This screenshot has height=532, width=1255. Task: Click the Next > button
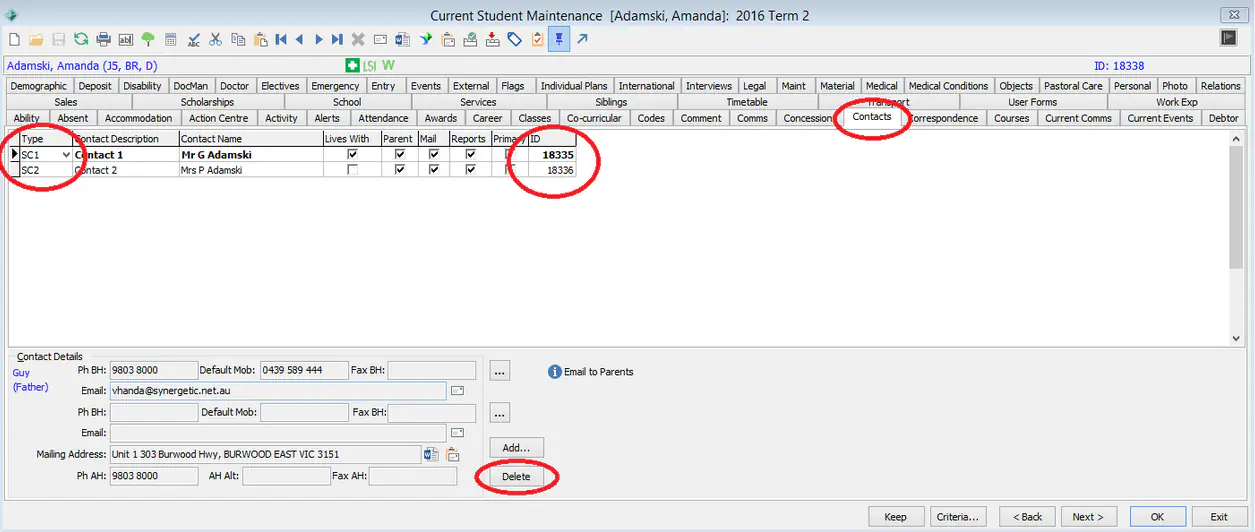pos(1088,517)
